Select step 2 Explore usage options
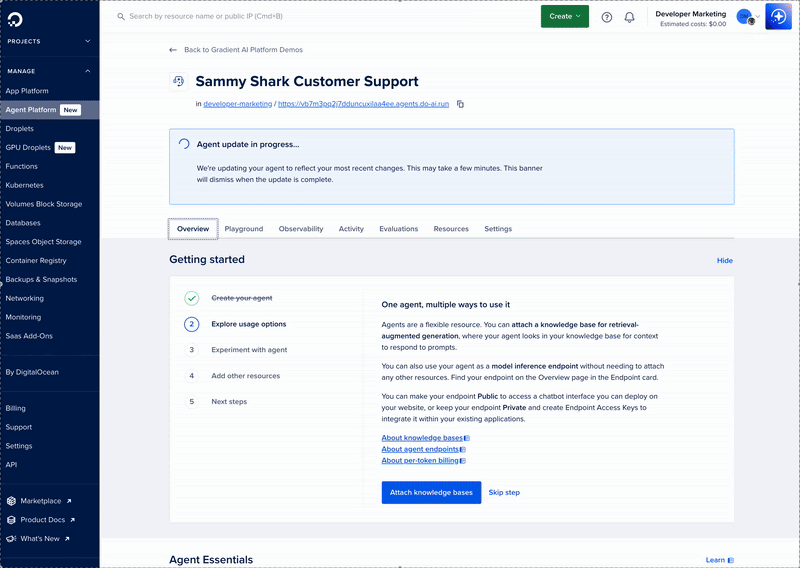The width and height of the screenshot is (800, 568). tap(248, 324)
